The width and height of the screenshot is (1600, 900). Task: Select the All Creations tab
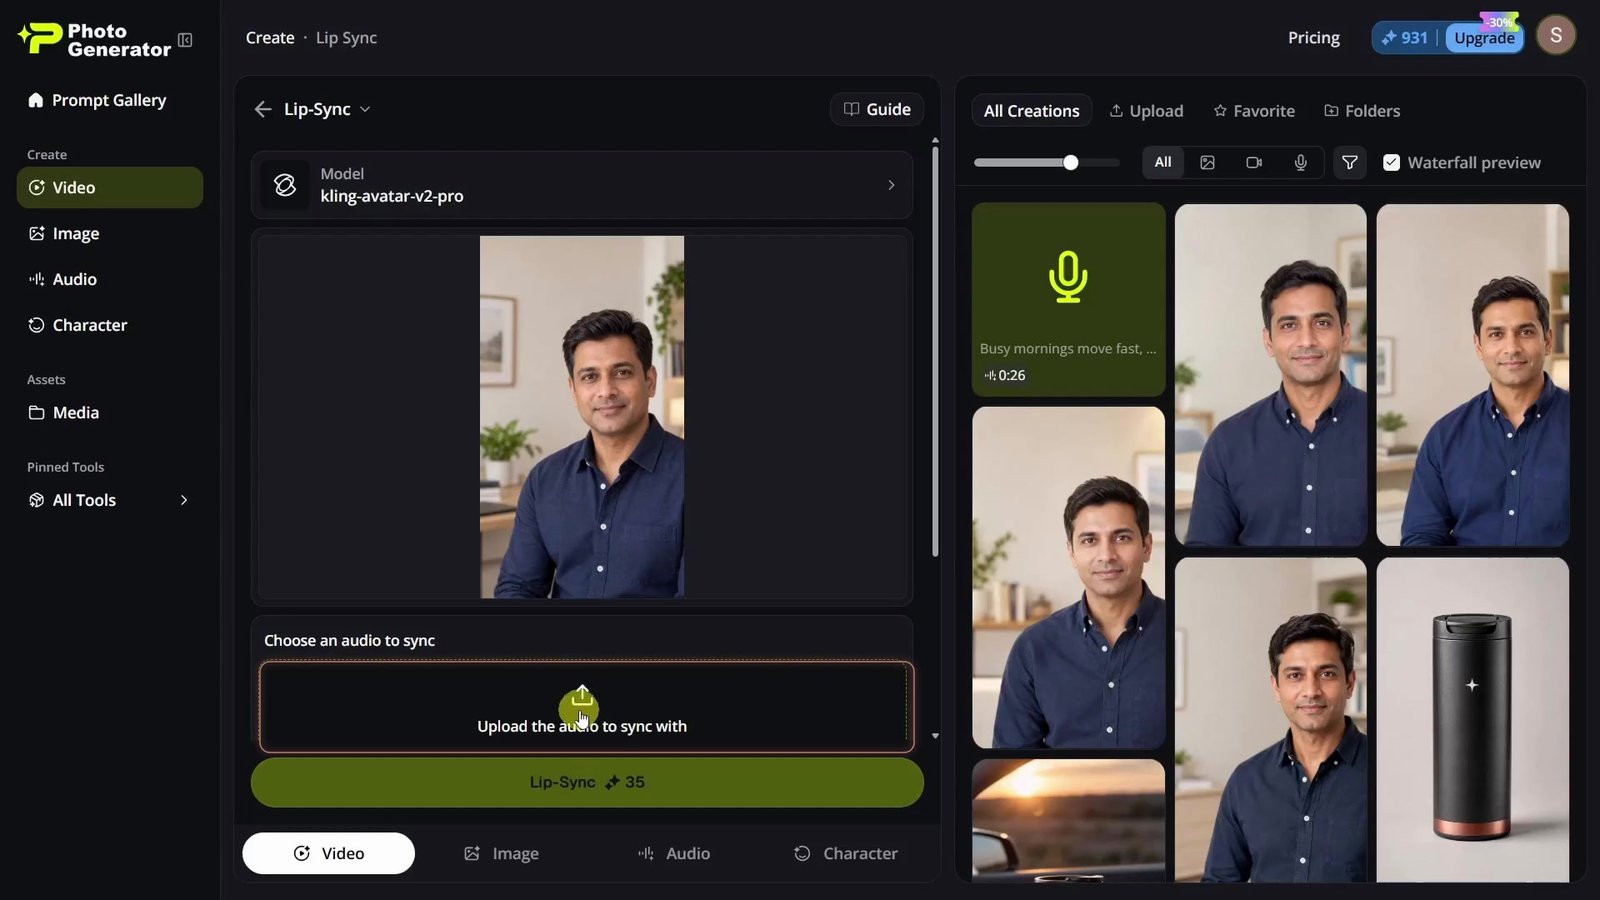click(x=1031, y=111)
